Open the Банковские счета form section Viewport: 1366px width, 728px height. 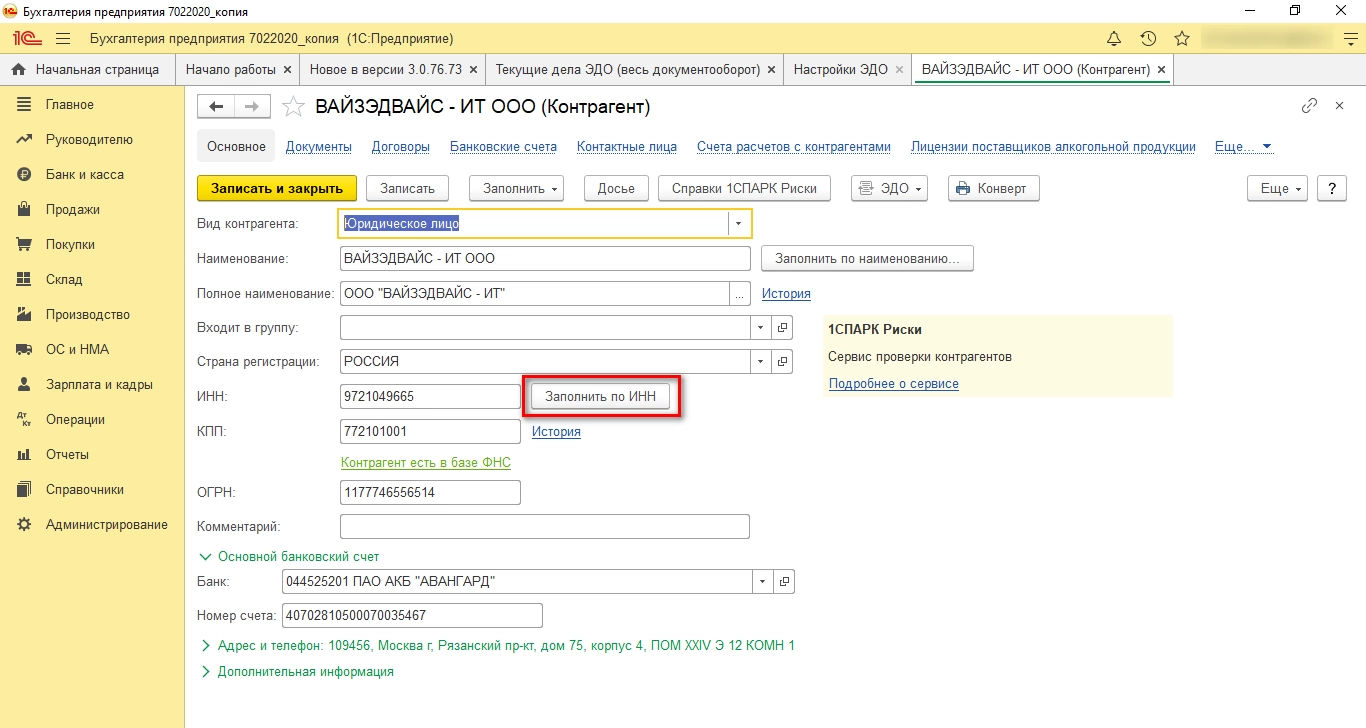point(503,147)
